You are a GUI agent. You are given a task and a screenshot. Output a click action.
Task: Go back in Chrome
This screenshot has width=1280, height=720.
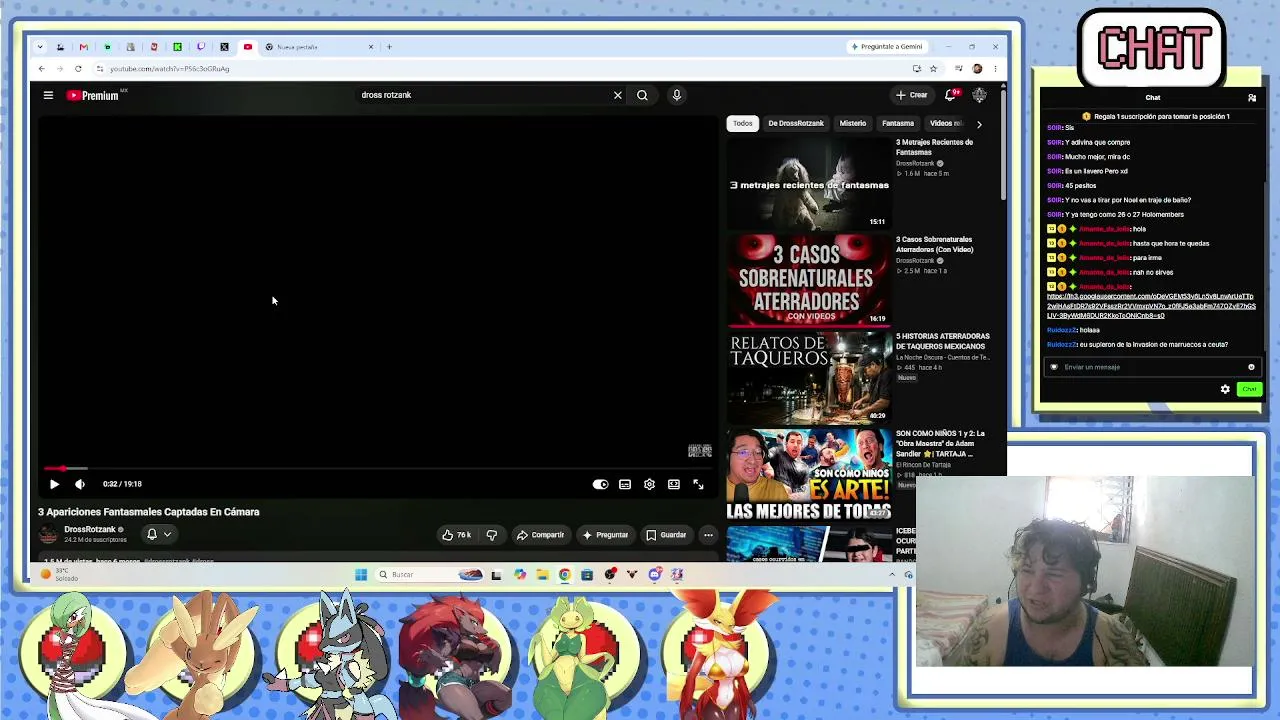click(x=41, y=69)
